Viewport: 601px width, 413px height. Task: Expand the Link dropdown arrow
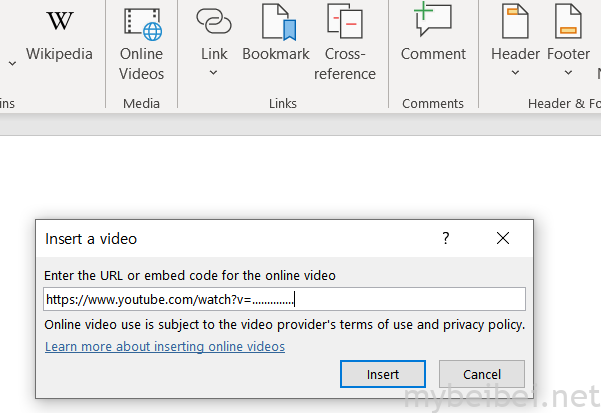click(x=213, y=72)
